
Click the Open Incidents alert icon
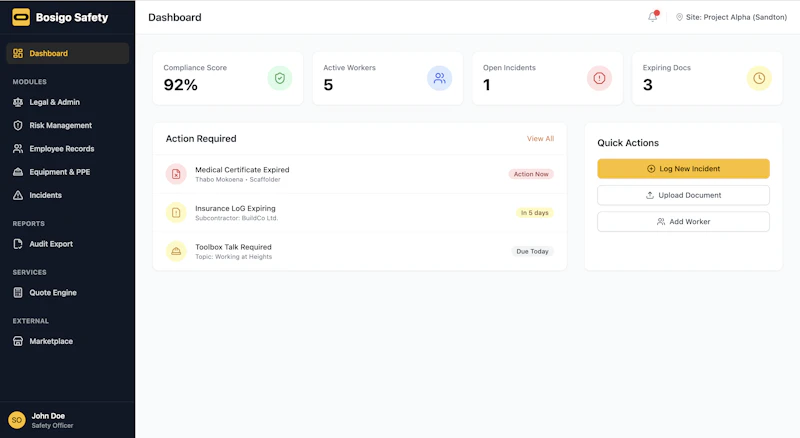[x=599, y=78]
